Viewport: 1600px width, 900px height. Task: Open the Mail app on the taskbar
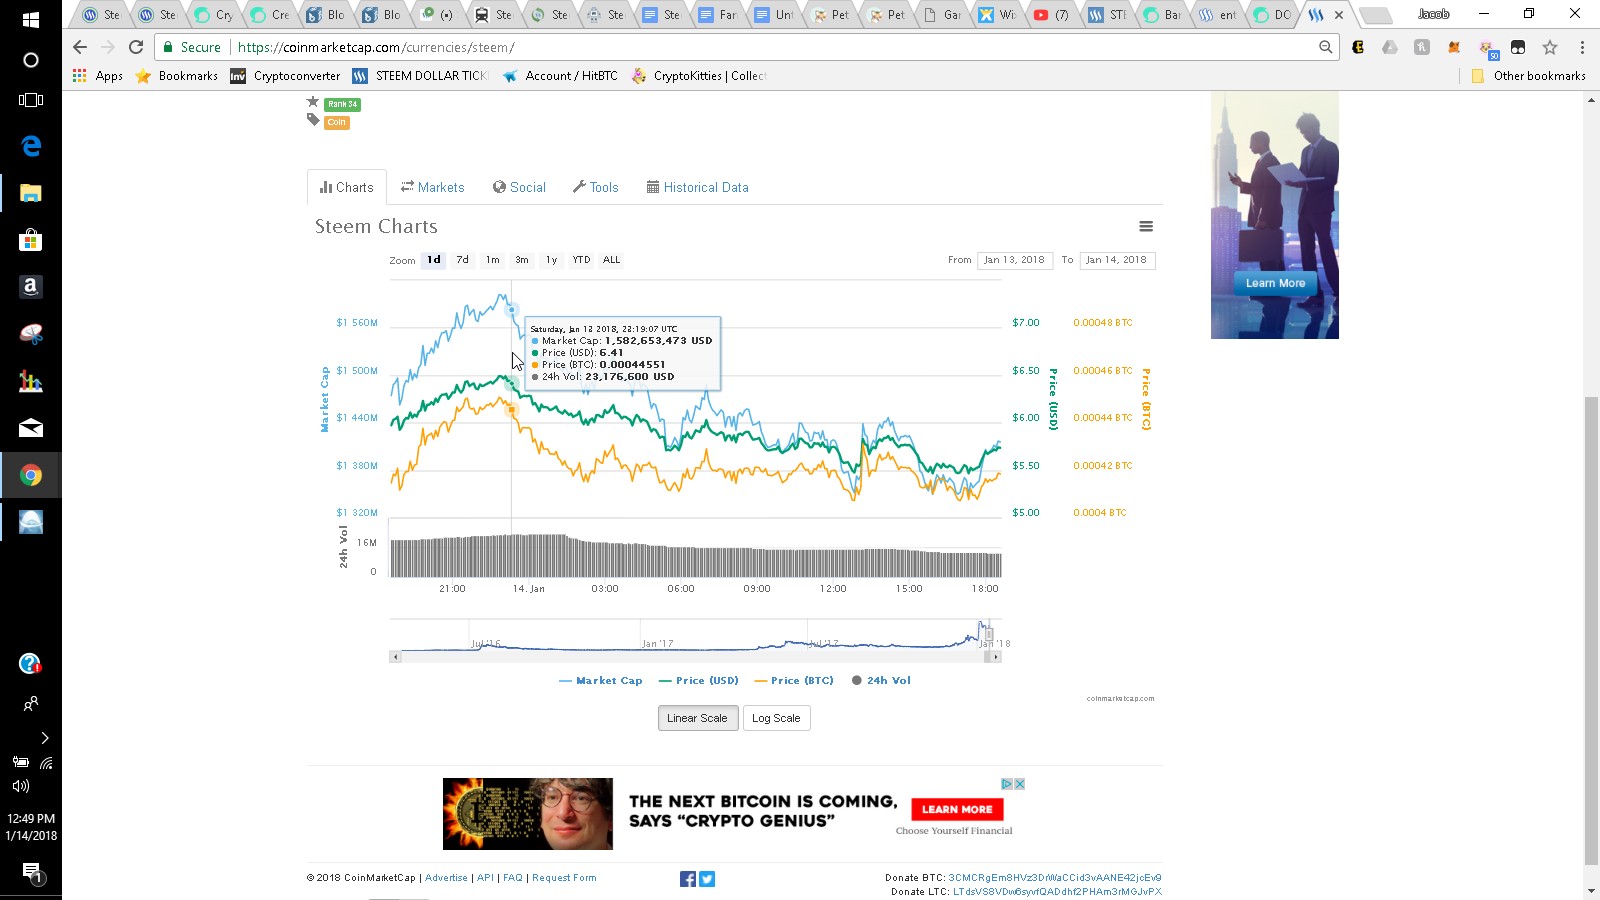(31, 428)
